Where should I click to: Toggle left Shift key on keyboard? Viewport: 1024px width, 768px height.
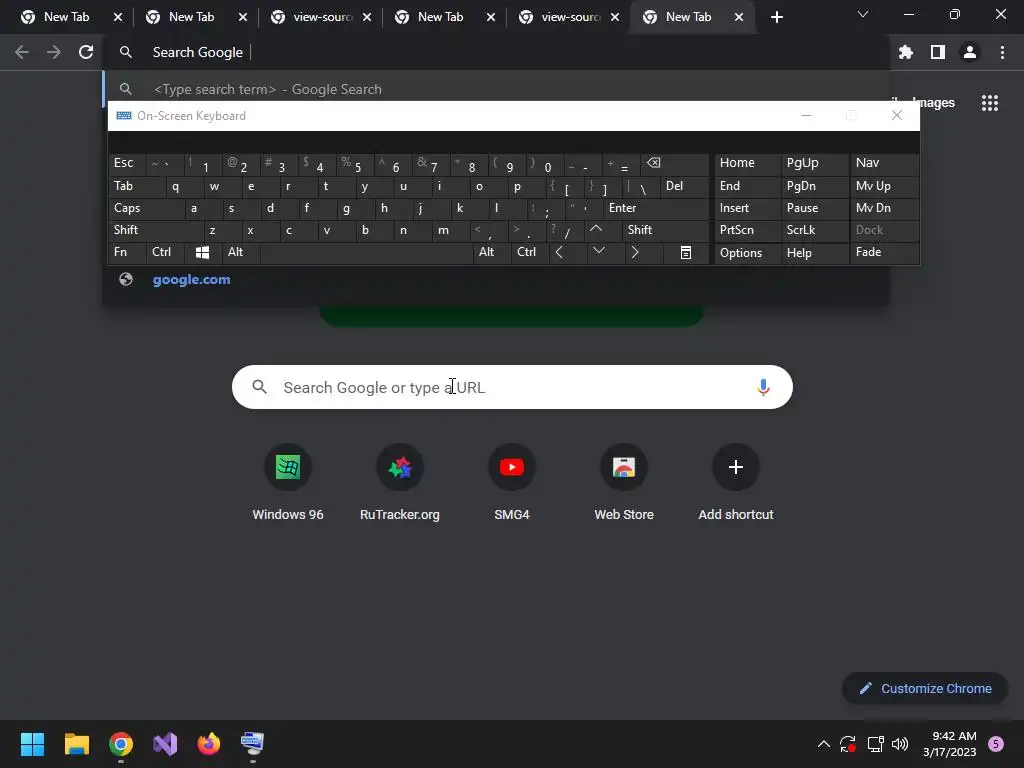click(x=156, y=230)
